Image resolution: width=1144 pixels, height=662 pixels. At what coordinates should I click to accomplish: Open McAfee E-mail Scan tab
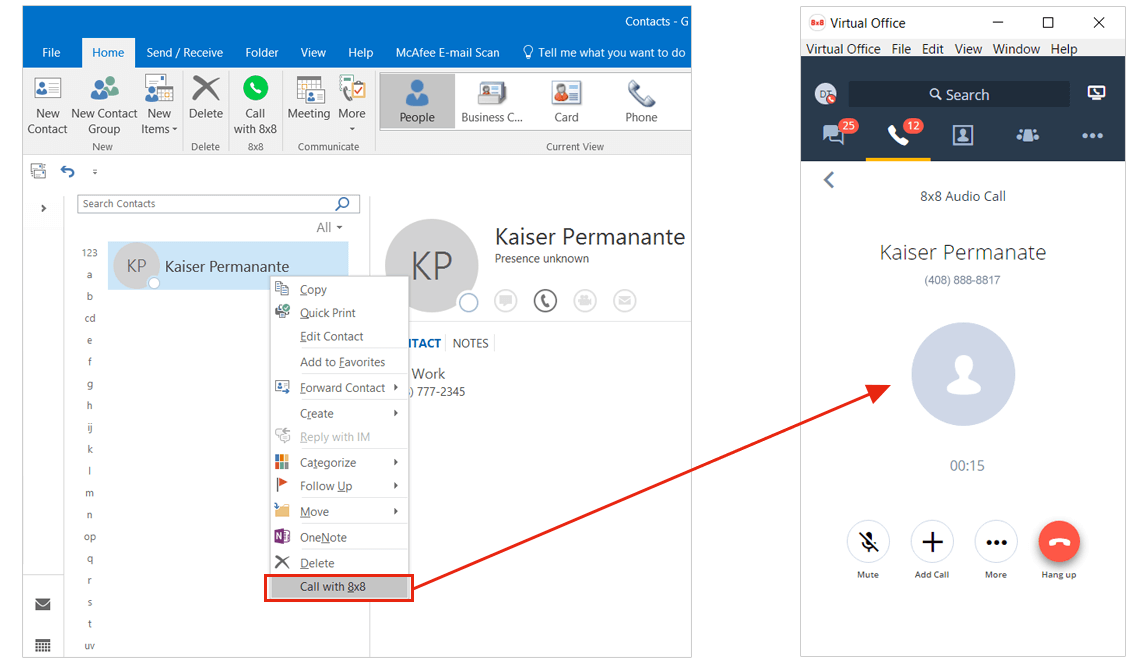(447, 53)
